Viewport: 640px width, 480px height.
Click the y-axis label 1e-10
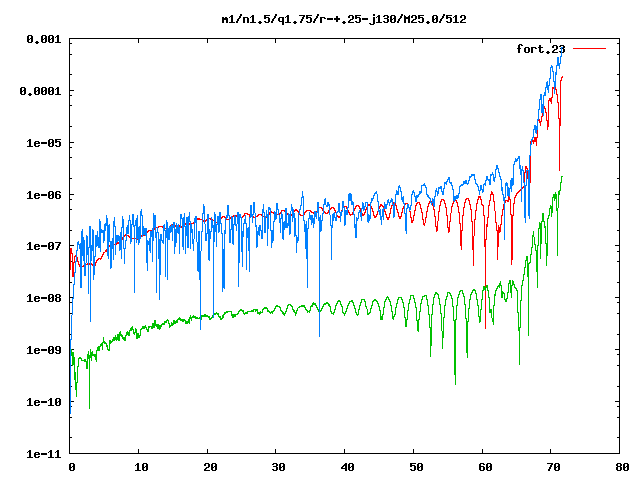(x=44, y=402)
